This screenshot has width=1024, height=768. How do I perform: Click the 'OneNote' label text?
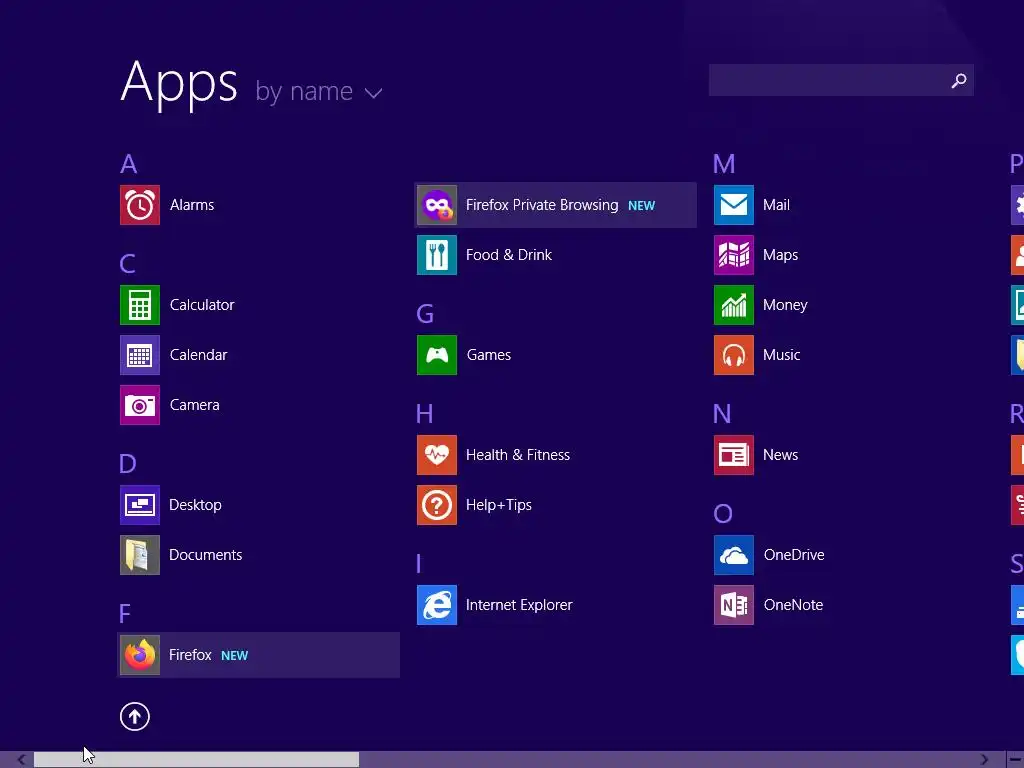793,605
